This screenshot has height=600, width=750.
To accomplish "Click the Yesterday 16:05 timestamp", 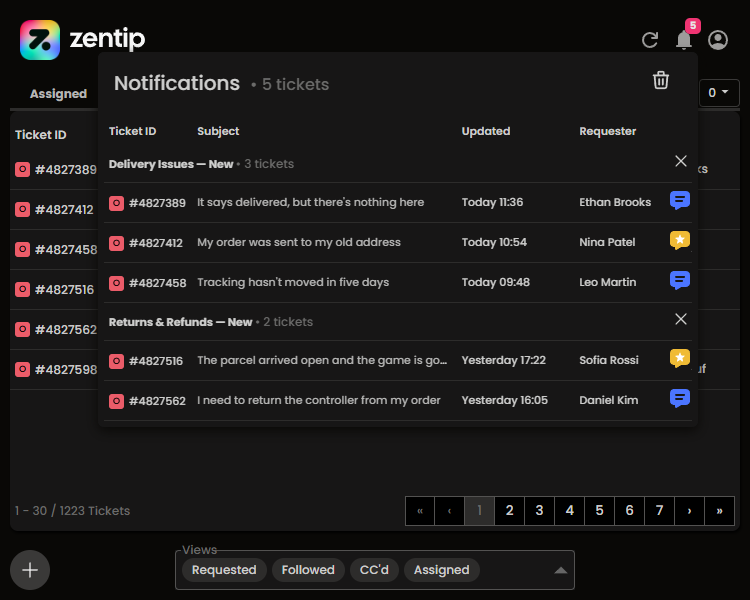I will pos(505,400).
